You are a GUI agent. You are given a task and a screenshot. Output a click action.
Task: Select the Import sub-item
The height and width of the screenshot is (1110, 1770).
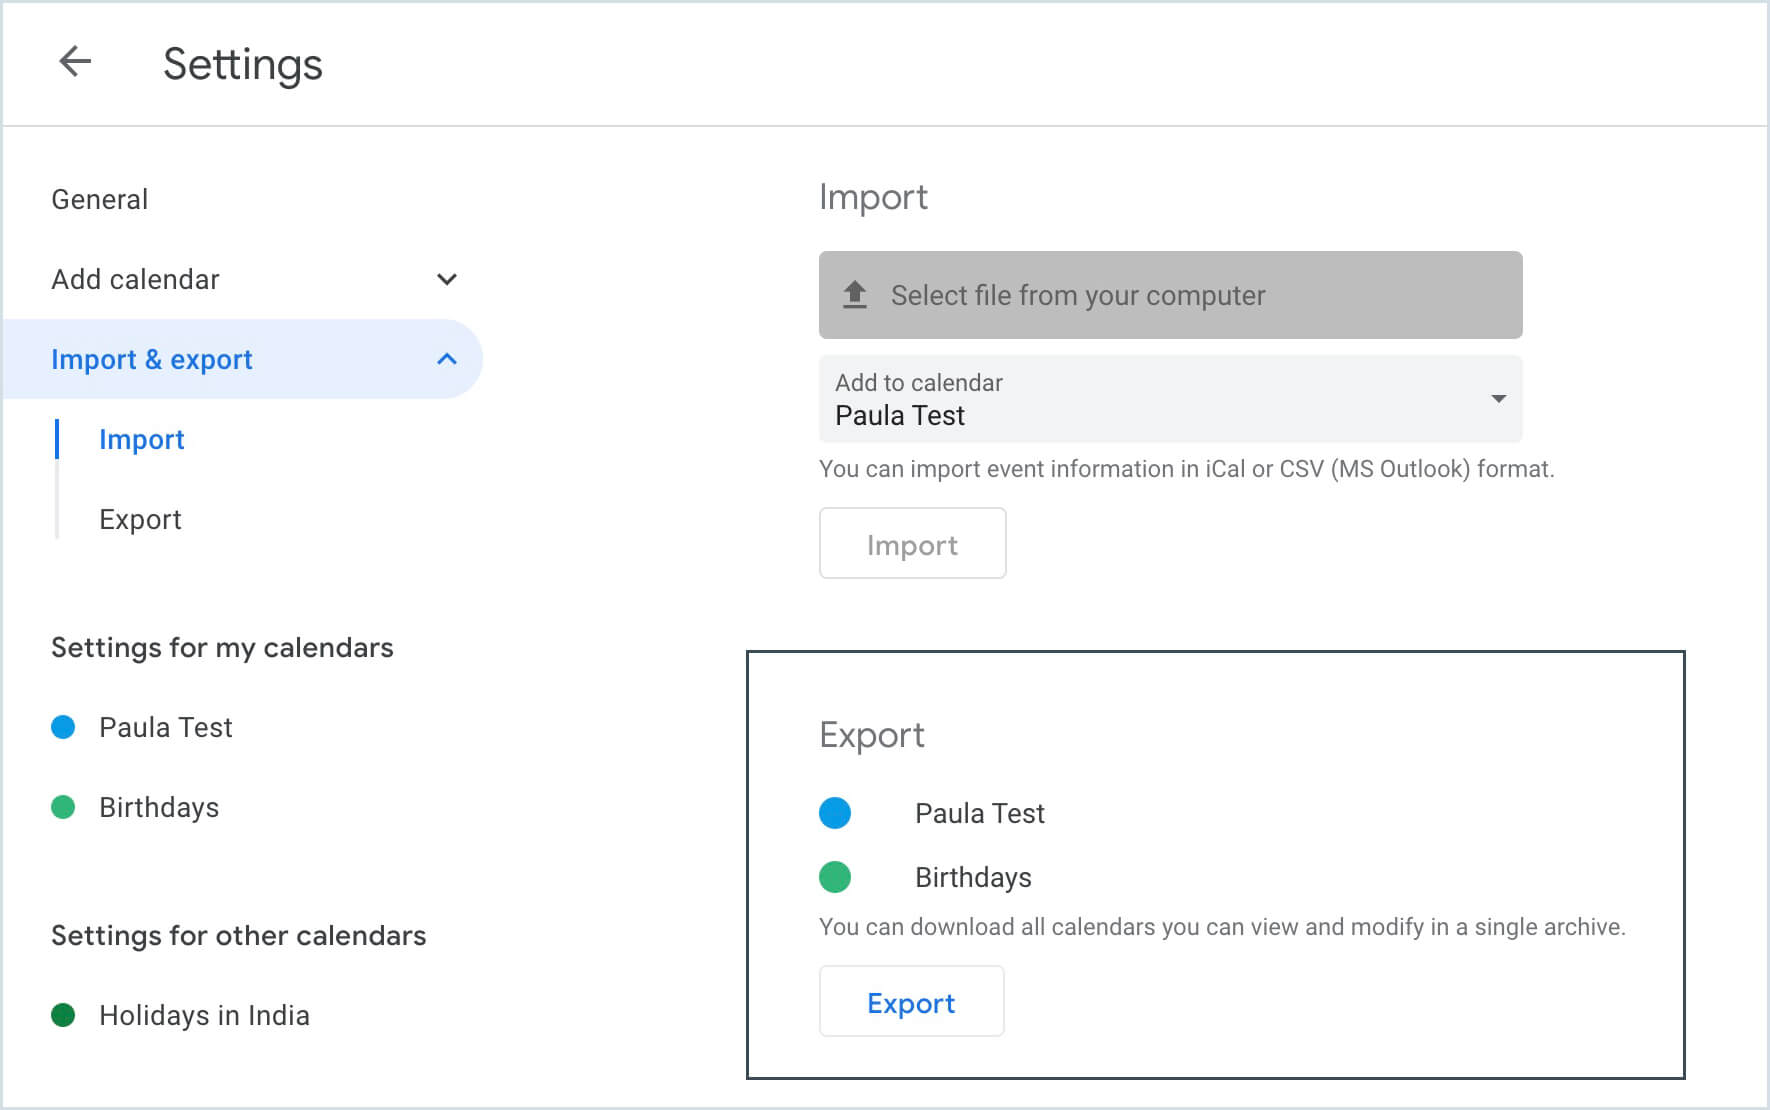141,439
